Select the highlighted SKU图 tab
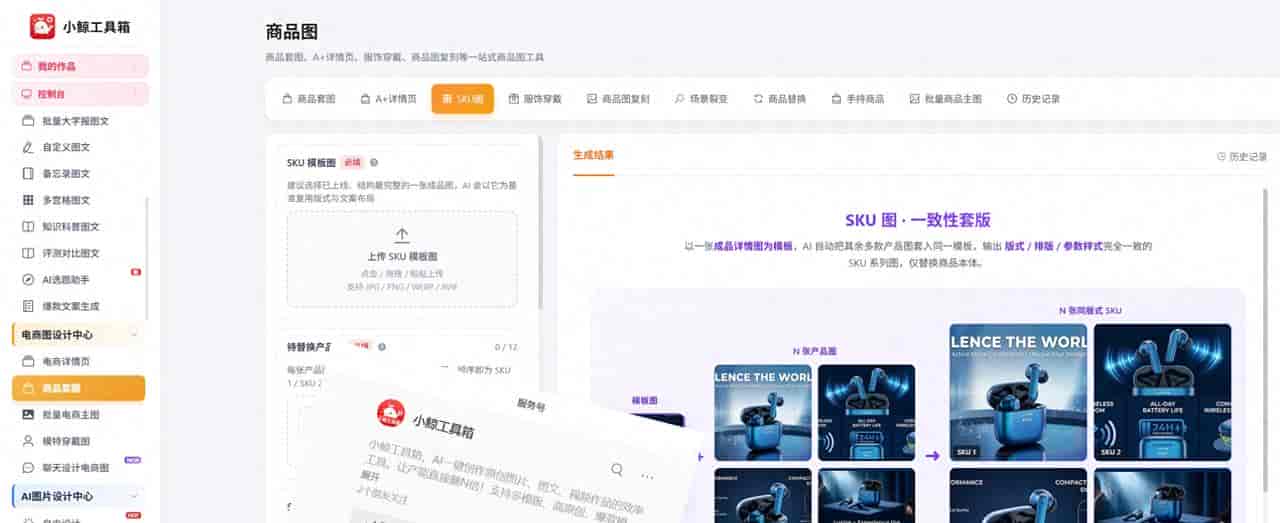Screen dimensions: 1280x523 pyautogui.click(x=462, y=99)
